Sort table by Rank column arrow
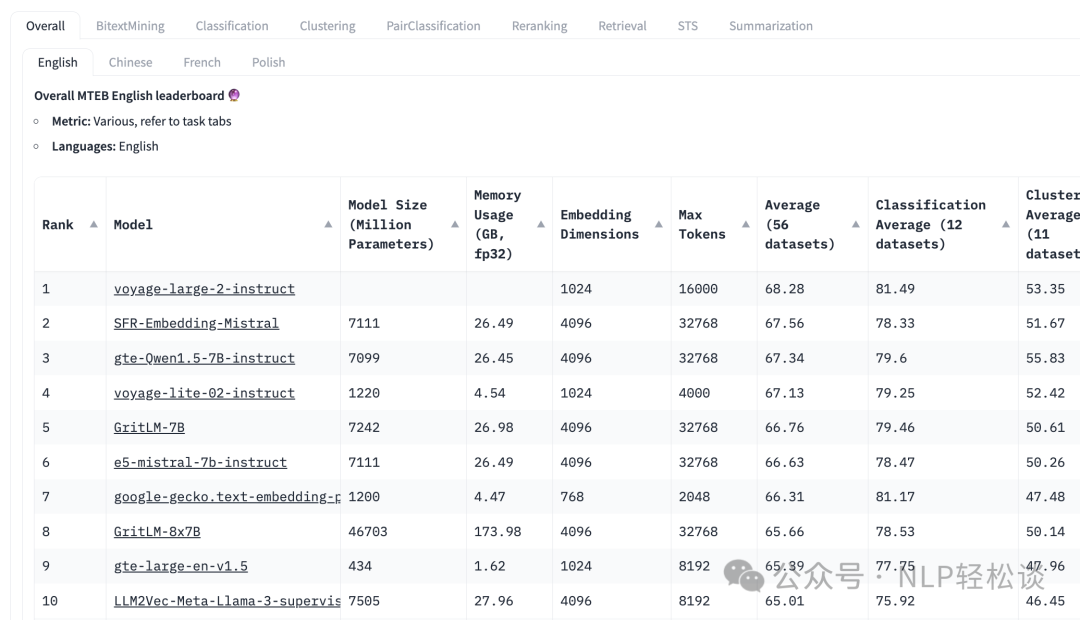 (x=94, y=225)
